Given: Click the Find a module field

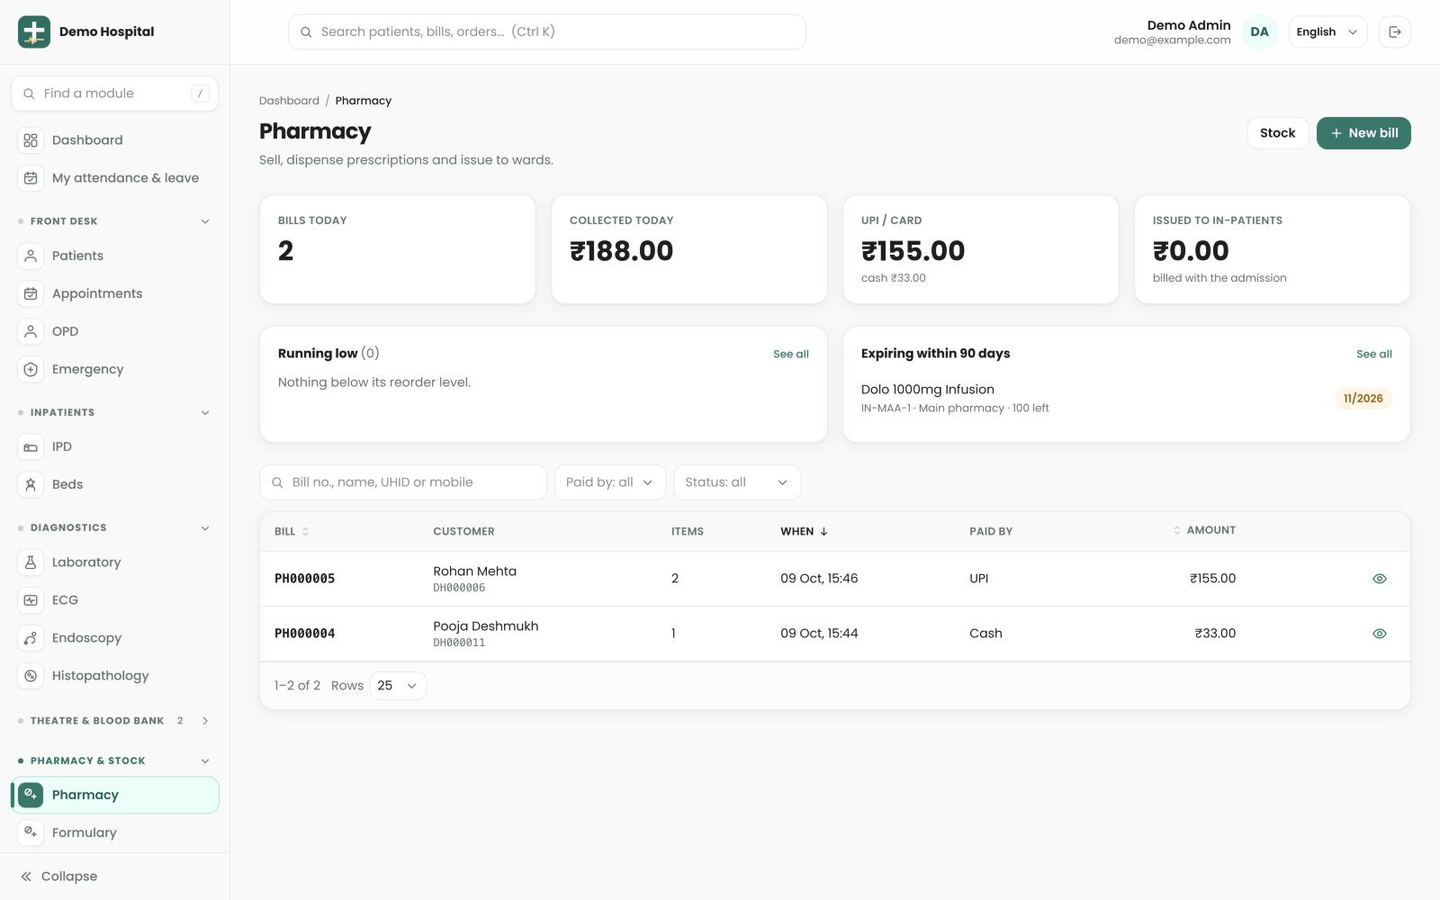Looking at the screenshot, I should click(115, 94).
